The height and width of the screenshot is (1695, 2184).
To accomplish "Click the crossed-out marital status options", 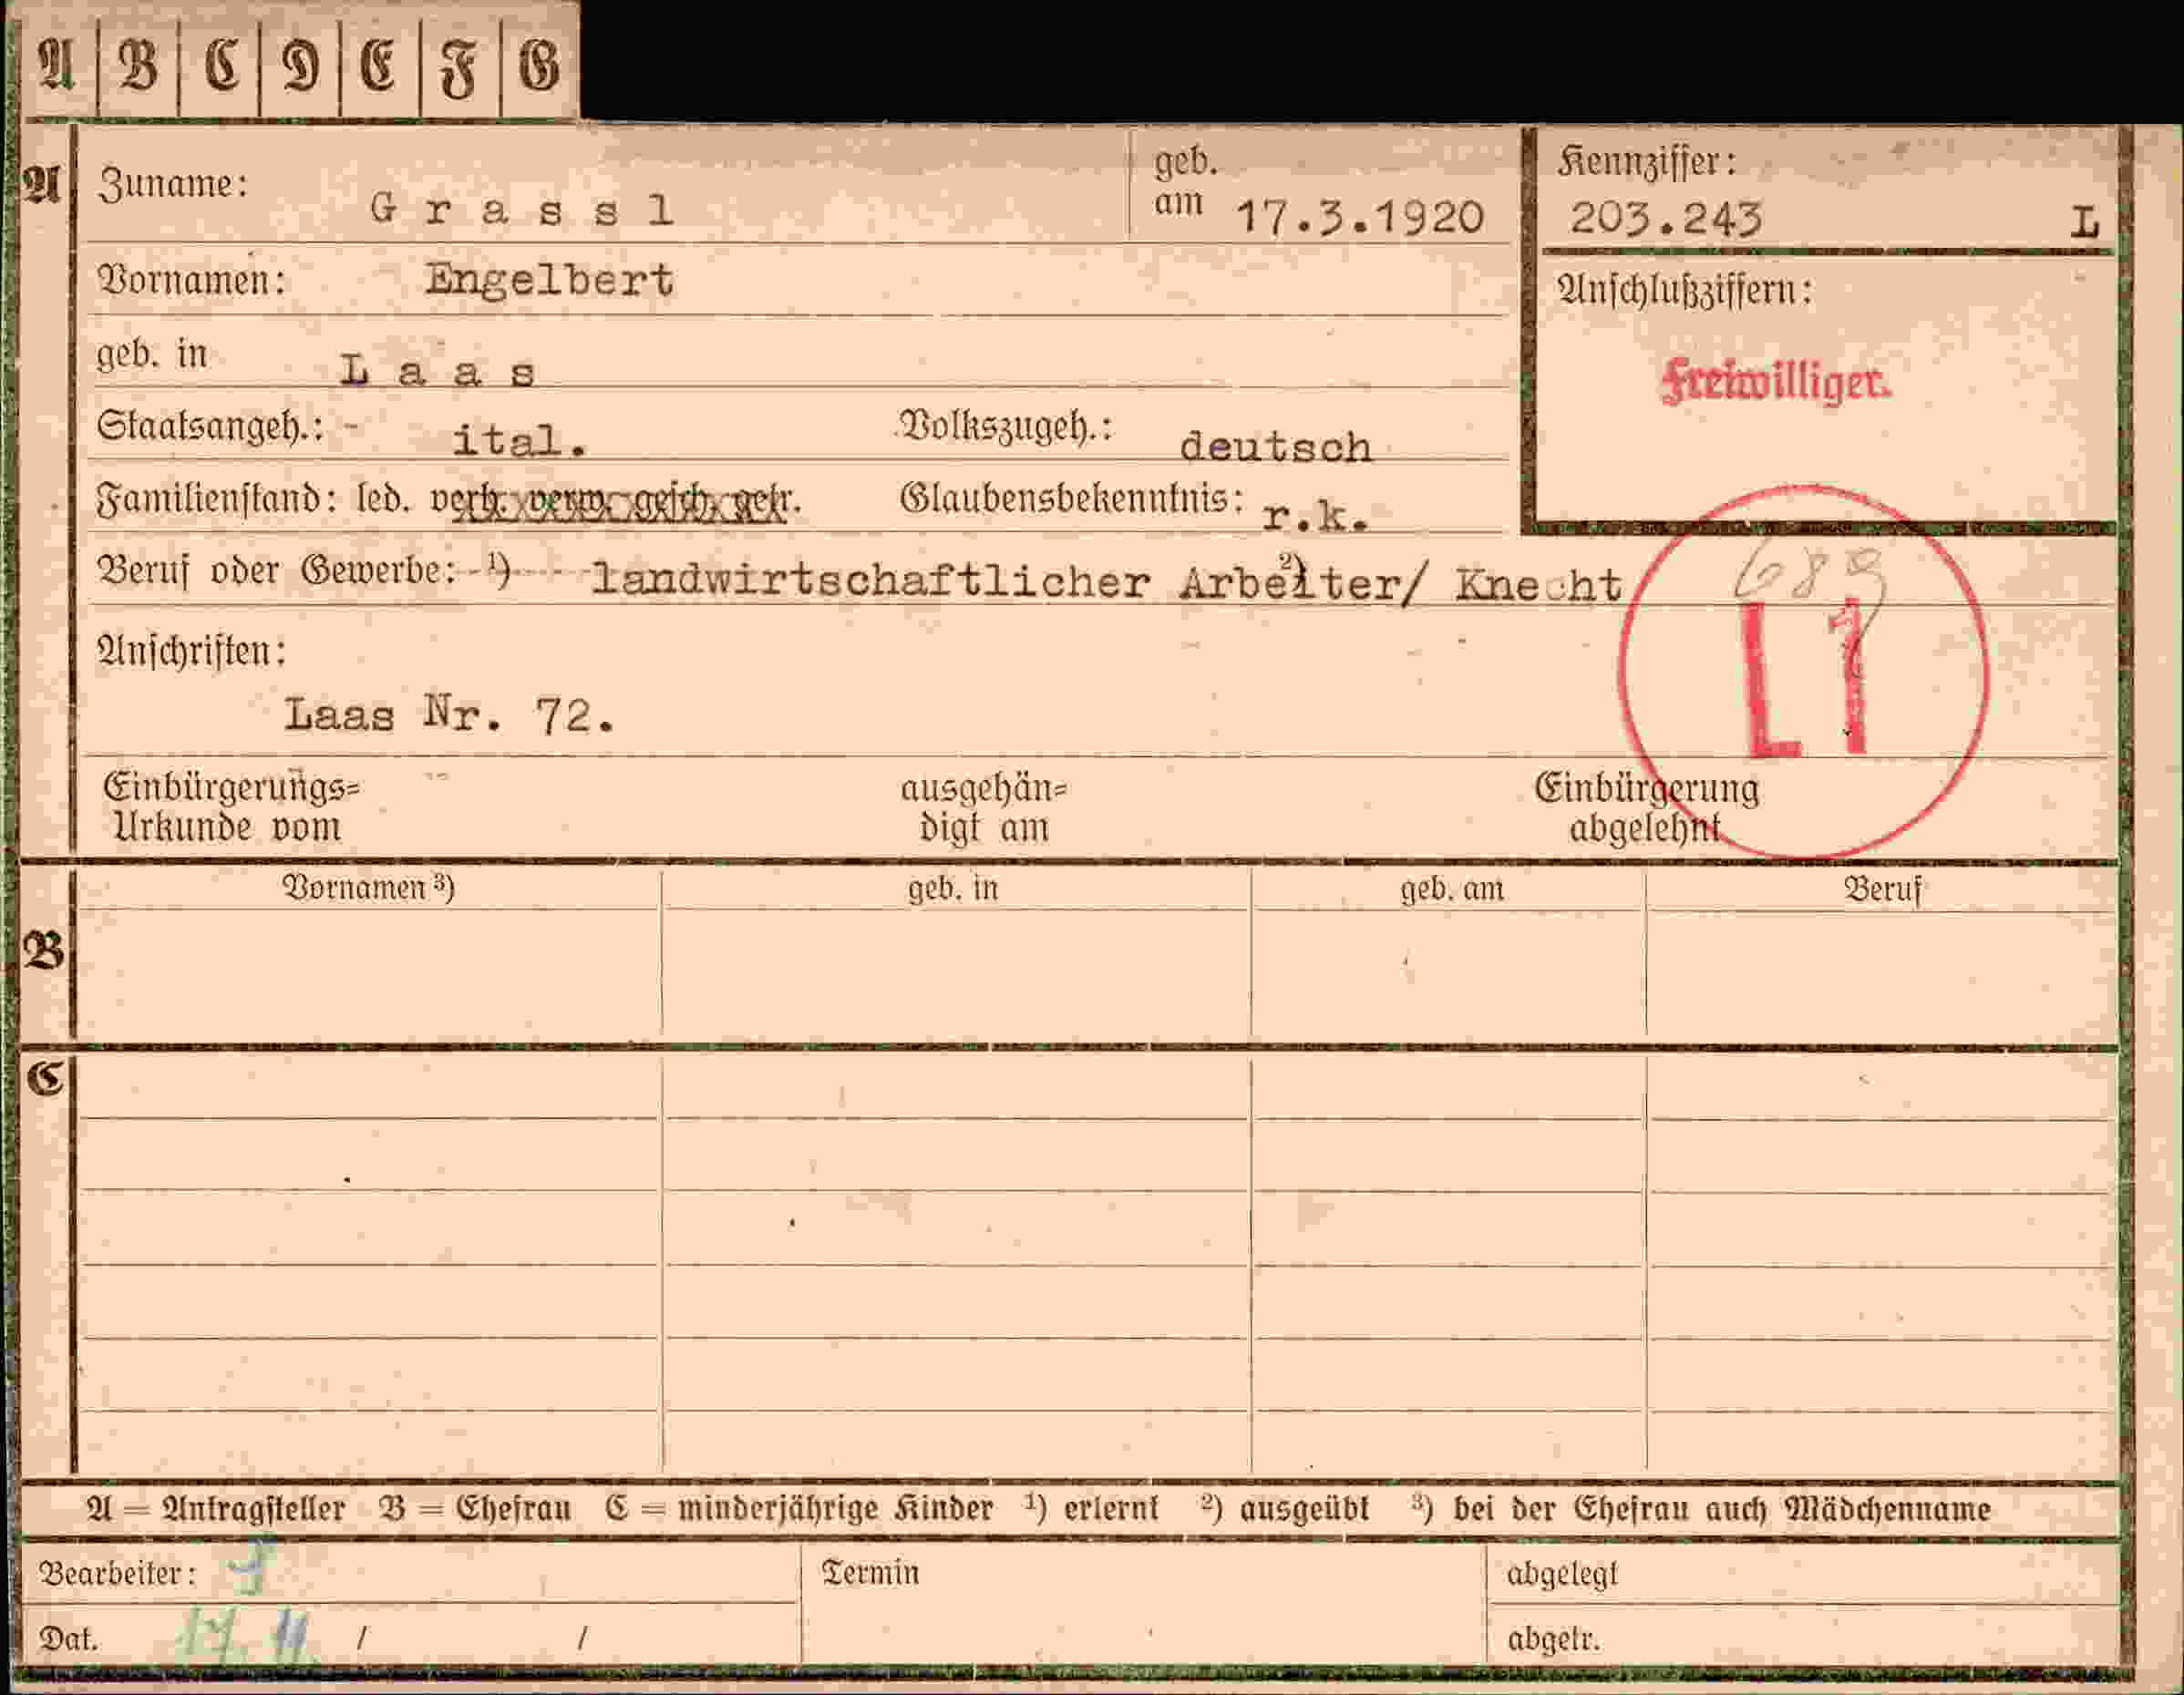I will click(x=617, y=503).
